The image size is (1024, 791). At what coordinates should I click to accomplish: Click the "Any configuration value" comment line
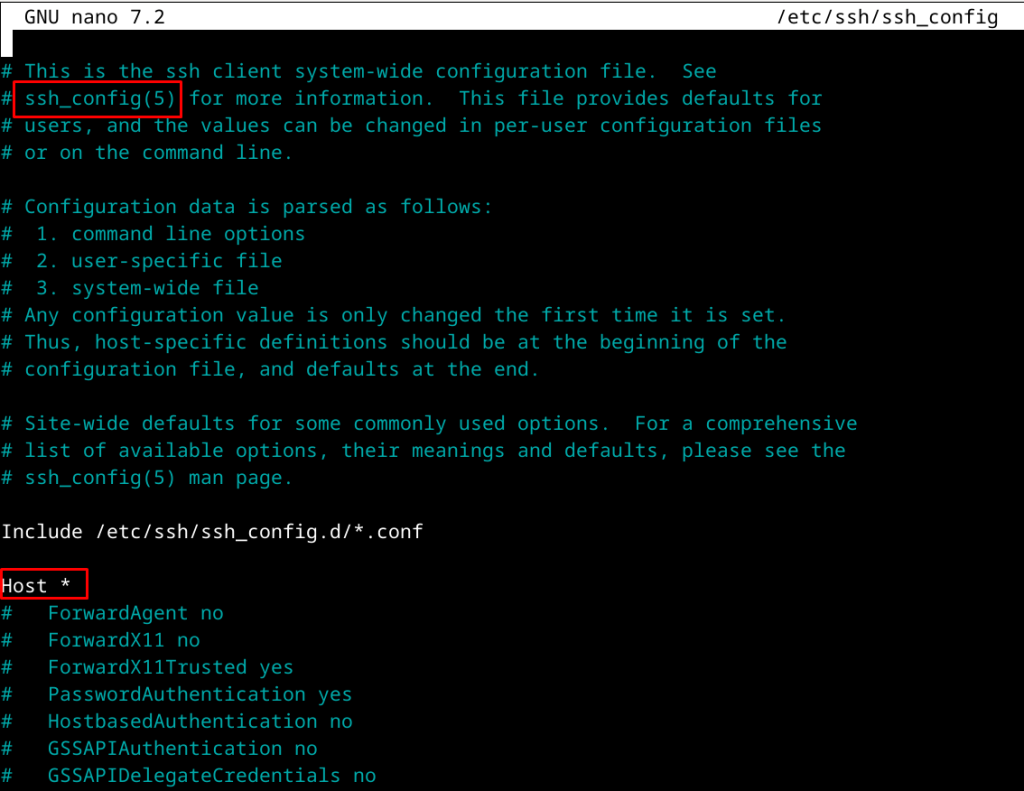[x=405, y=314]
